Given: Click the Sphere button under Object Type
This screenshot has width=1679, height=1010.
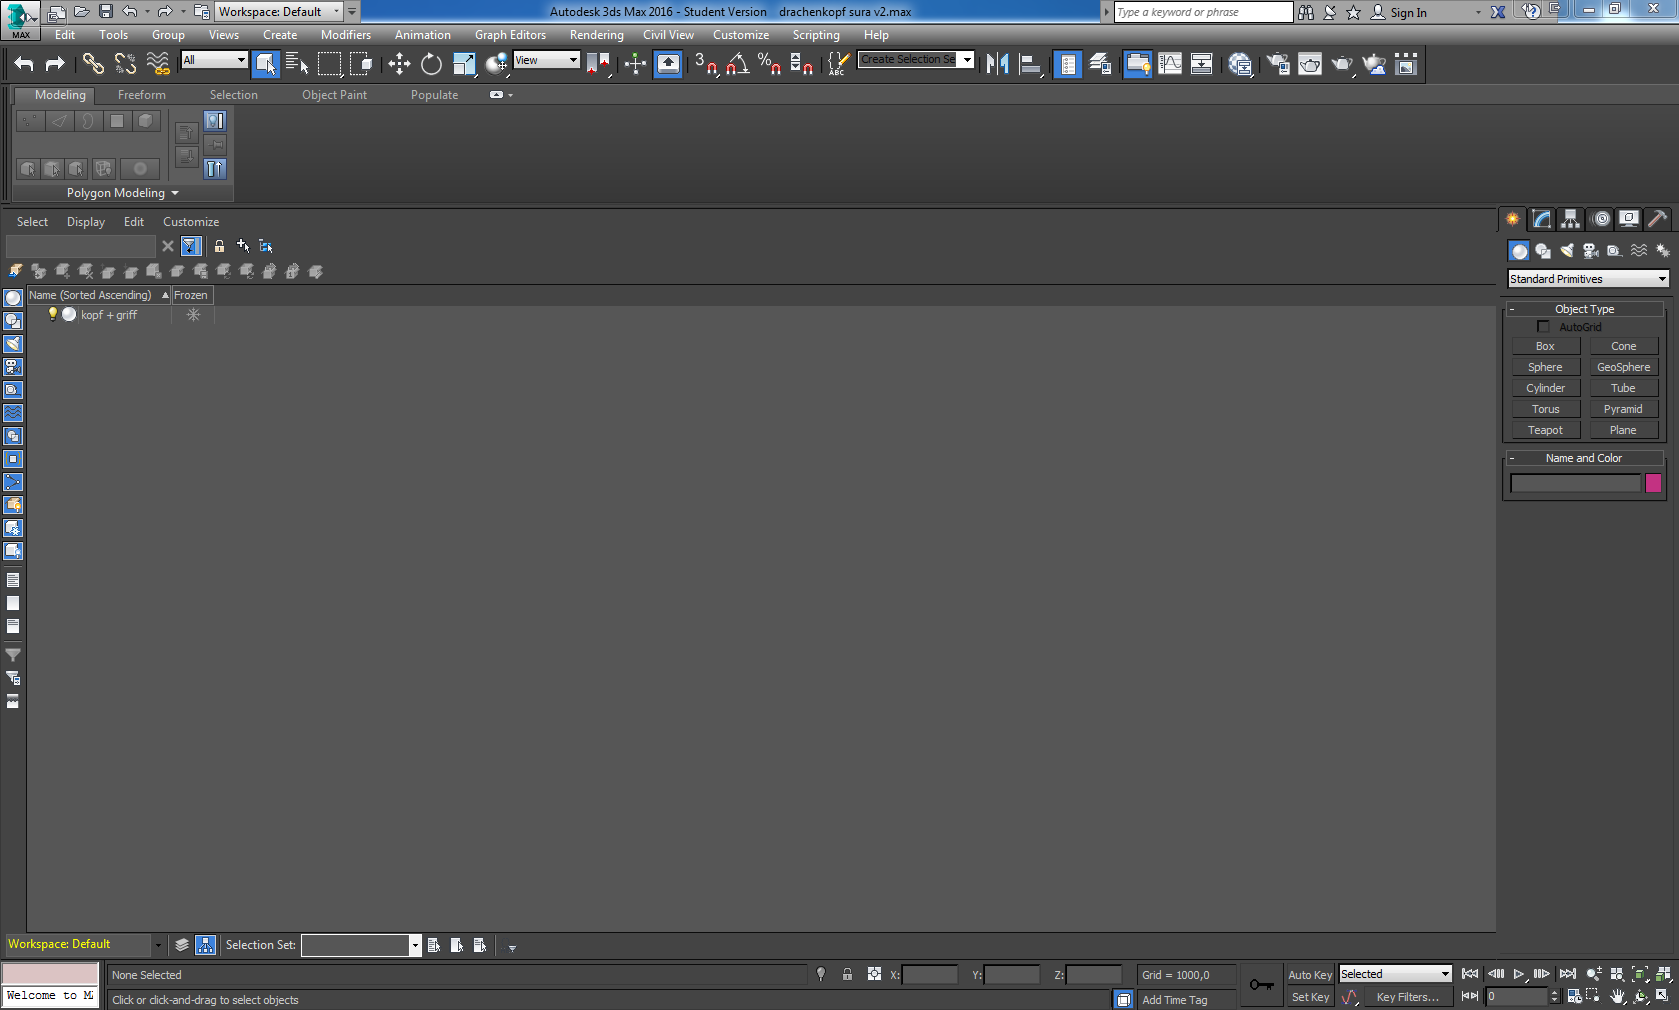Looking at the screenshot, I should click(x=1545, y=366).
